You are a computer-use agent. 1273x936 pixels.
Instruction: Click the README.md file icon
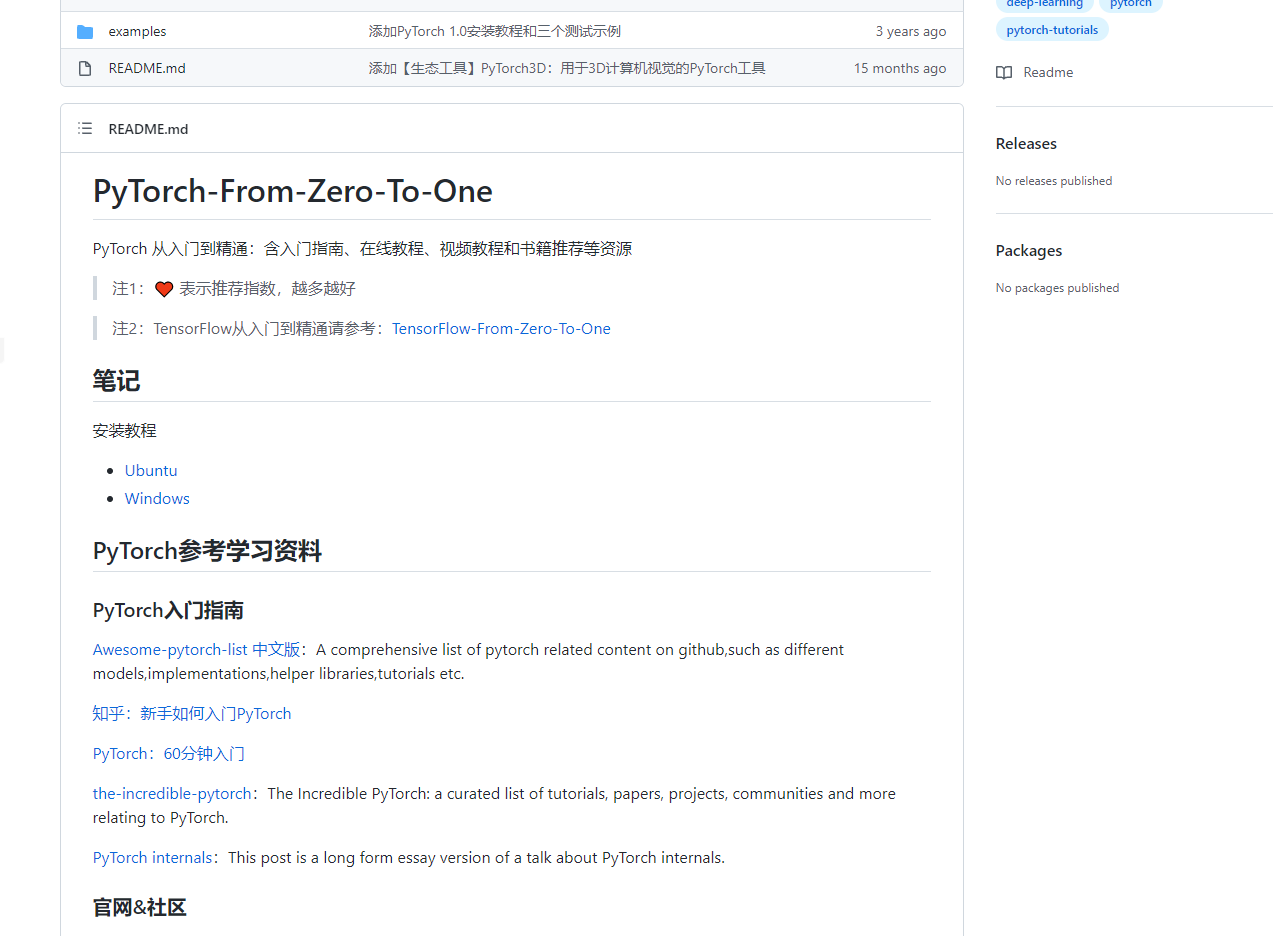click(x=85, y=68)
